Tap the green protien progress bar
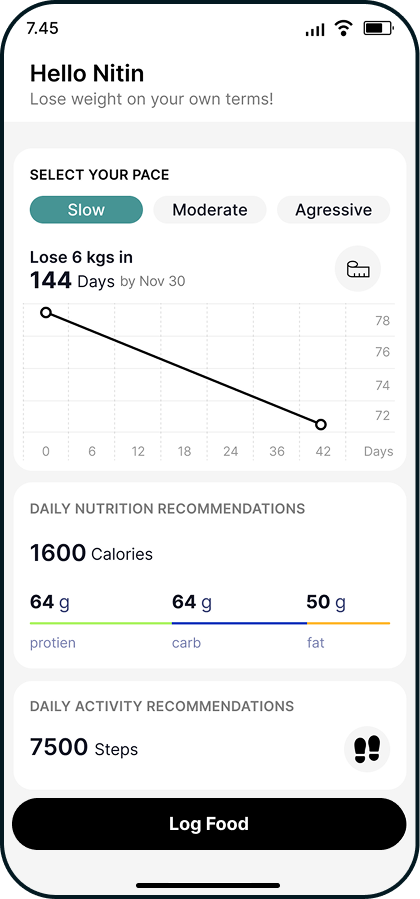This screenshot has height=899, width=420. tap(101, 623)
